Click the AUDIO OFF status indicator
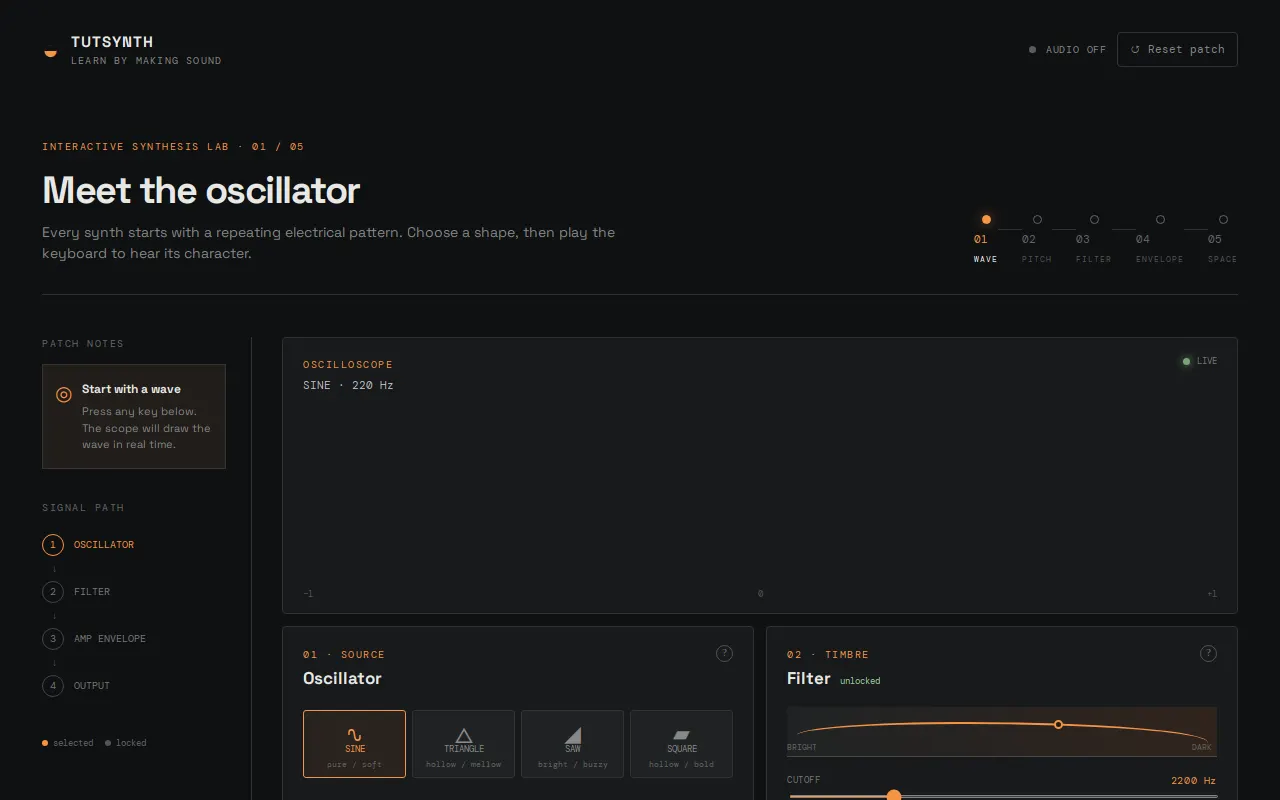1280x800 pixels. tap(1067, 49)
